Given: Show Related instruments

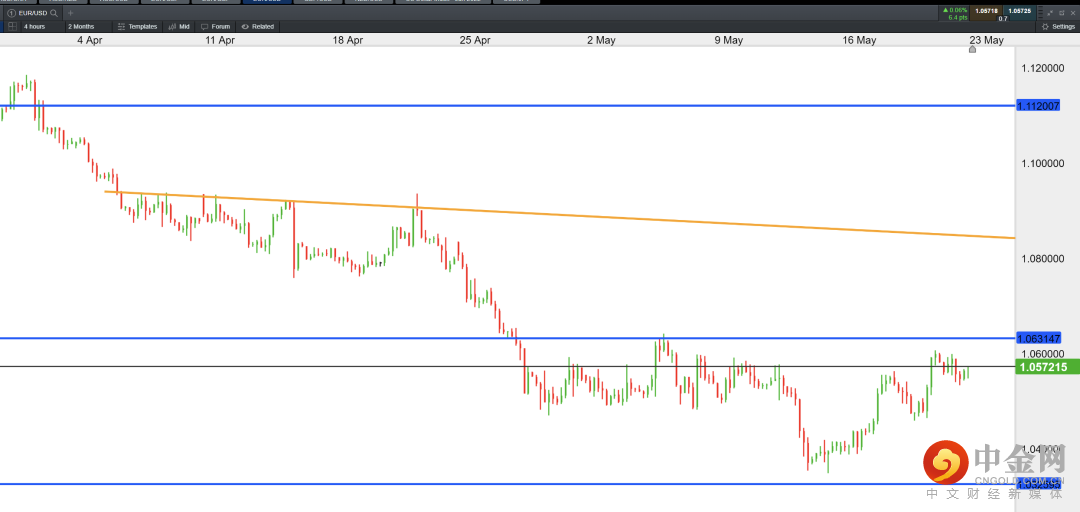Looking at the screenshot, I should coord(257,26).
